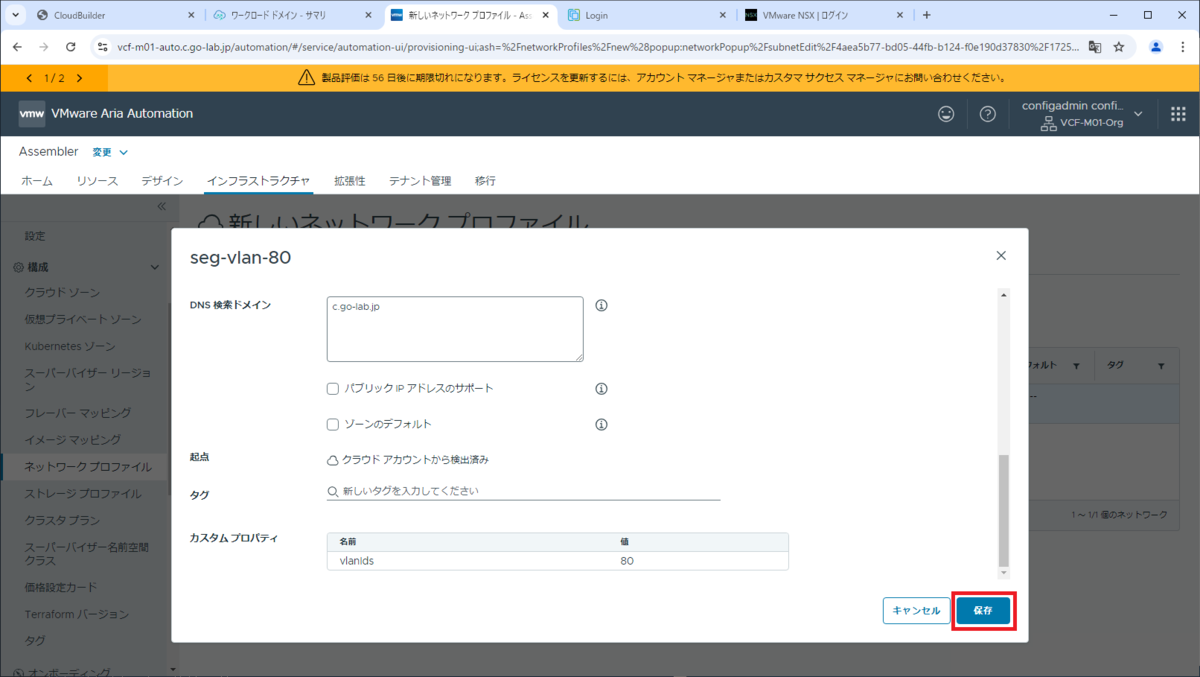
Task: Show info icon beside ゾーンのデフォルト
Action: pyautogui.click(x=602, y=424)
